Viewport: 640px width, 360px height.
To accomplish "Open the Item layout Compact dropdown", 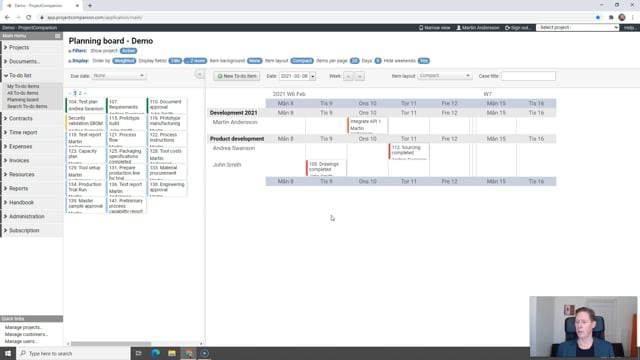I will 444,76.
